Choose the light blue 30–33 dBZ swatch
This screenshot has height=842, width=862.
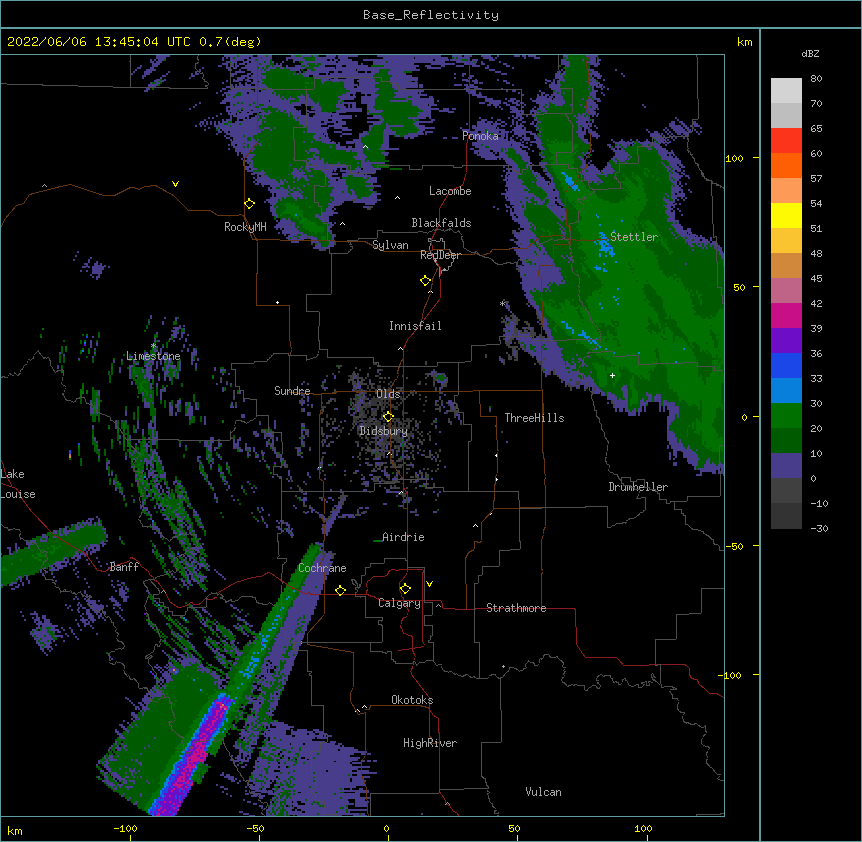click(x=786, y=391)
